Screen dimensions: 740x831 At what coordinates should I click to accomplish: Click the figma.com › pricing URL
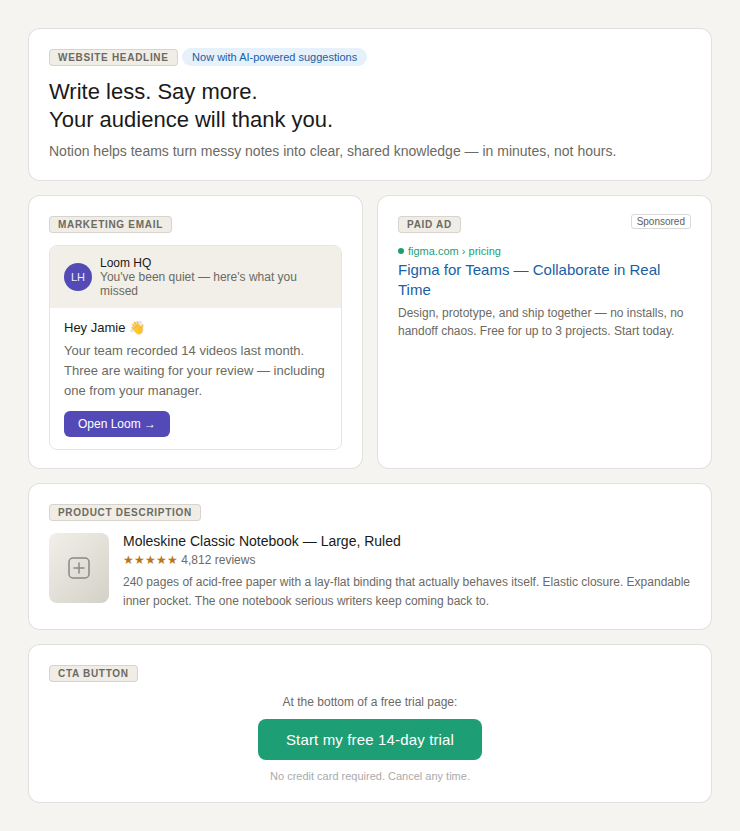(x=454, y=251)
